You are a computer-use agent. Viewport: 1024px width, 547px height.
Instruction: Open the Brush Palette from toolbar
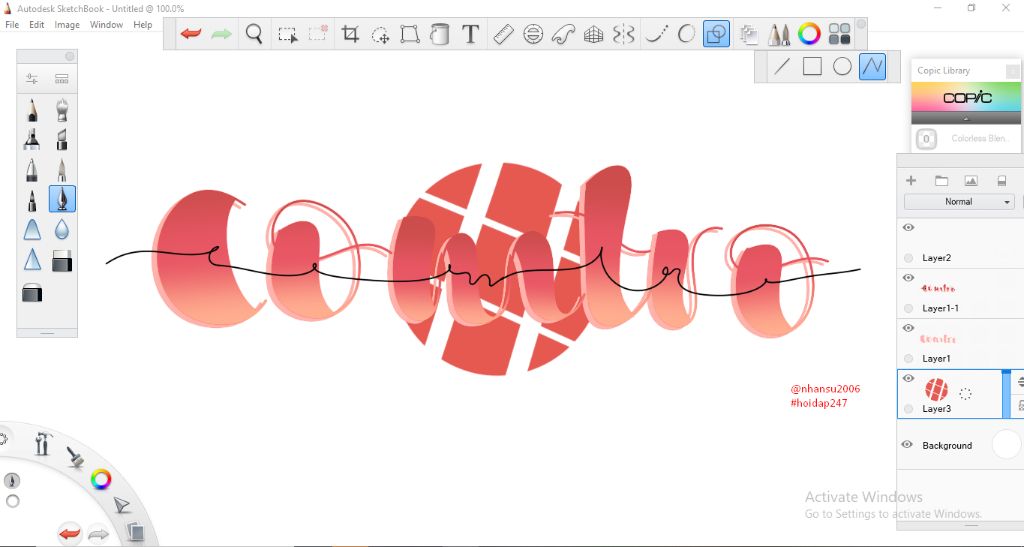click(778, 34)
